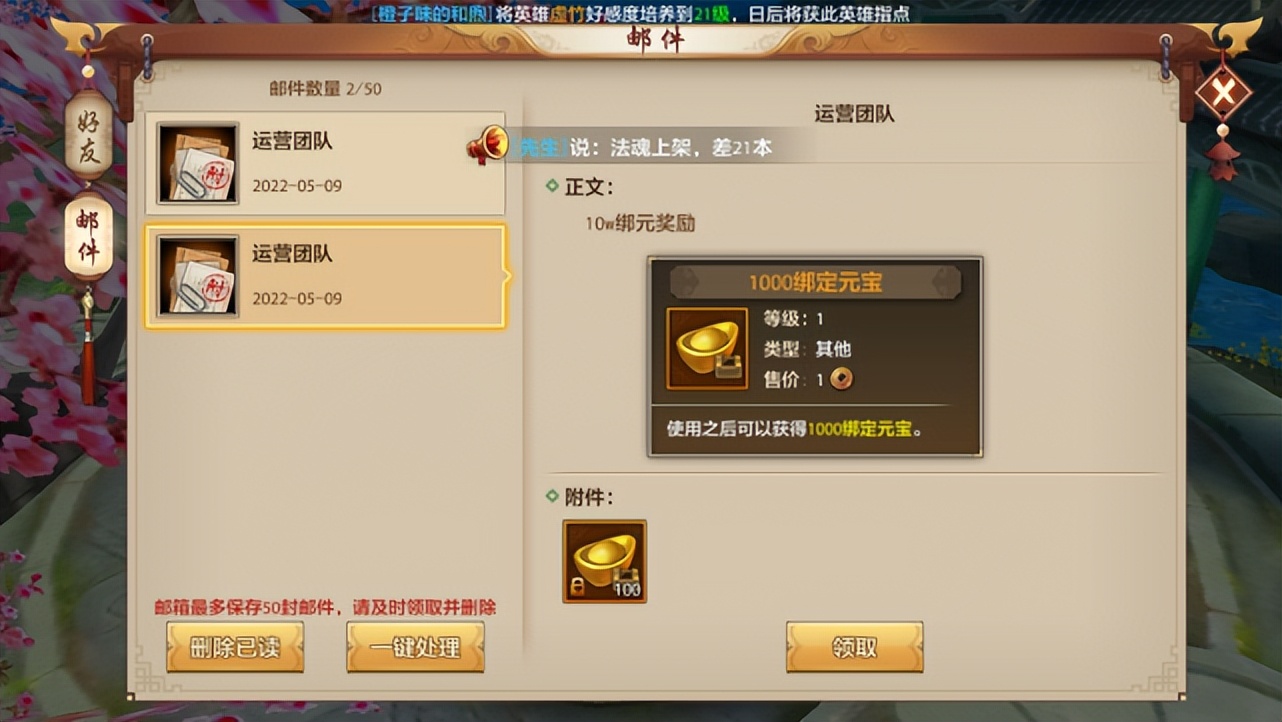Click the gold ingot attachment icon
The height and width of the screenshot is (722, 1282).
point(604,561)
